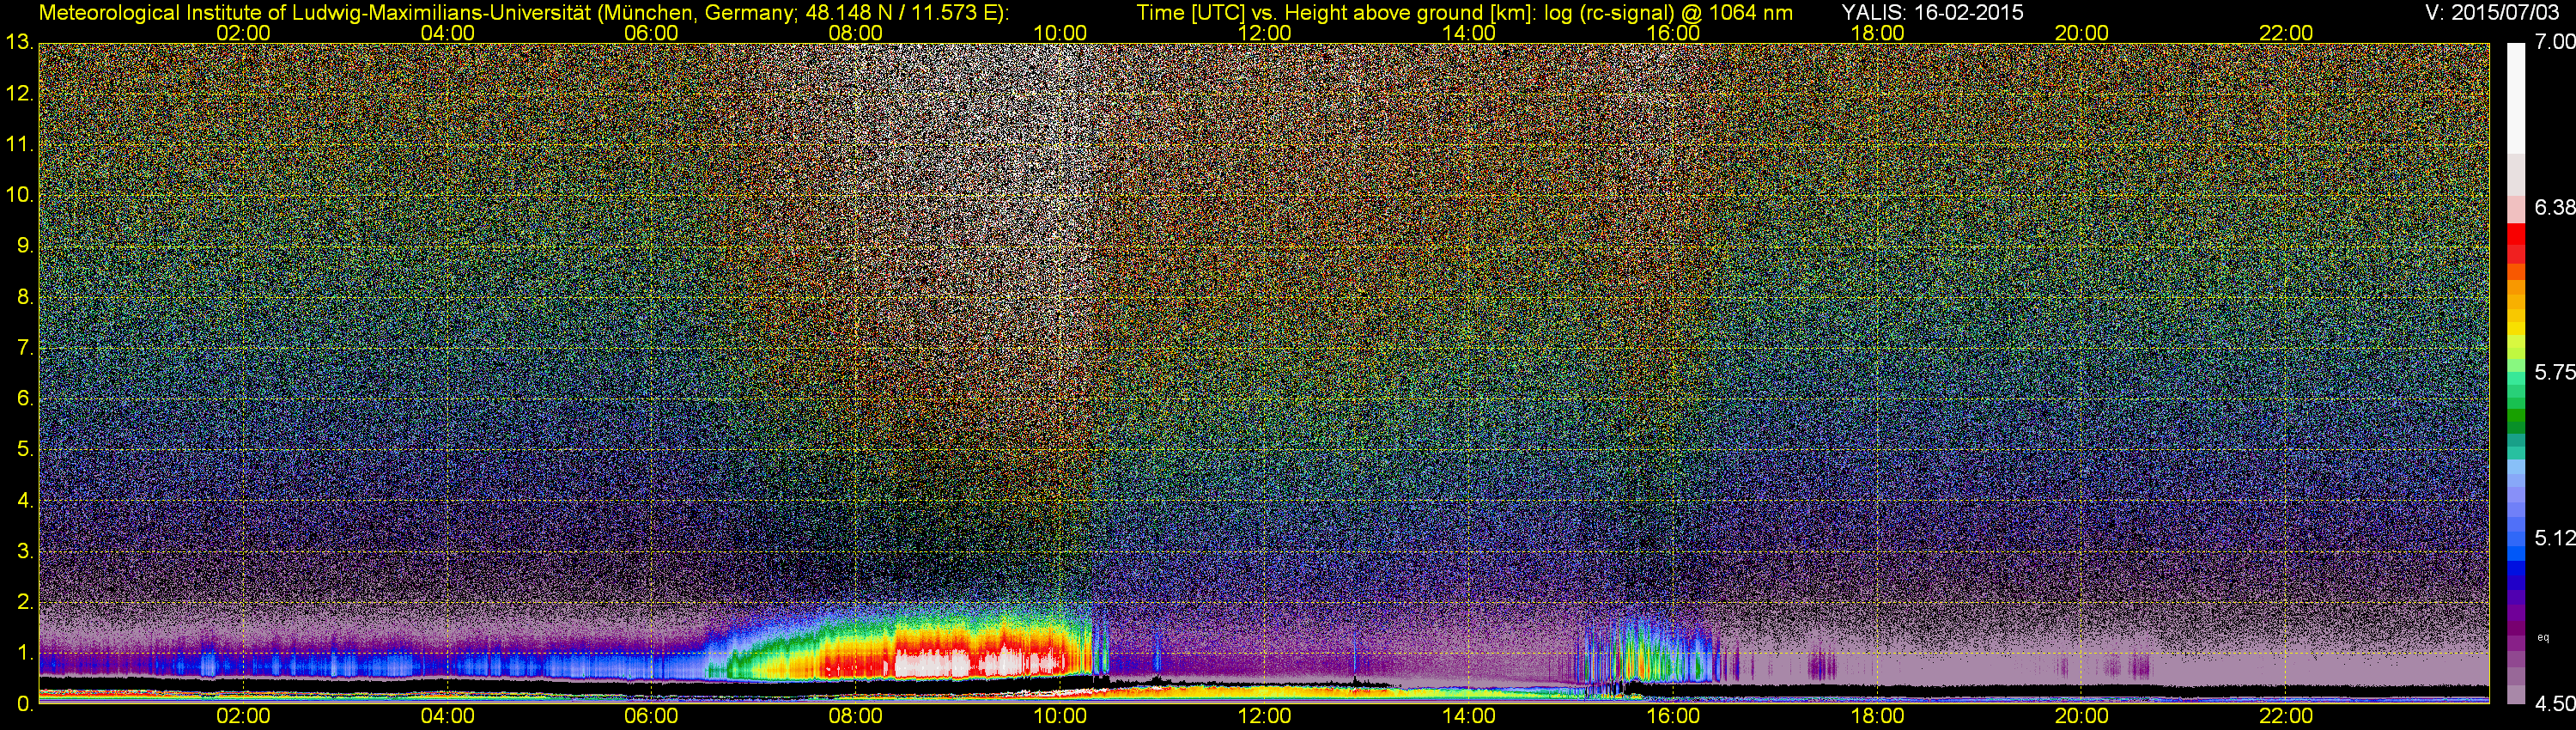Select the 16:00 label on the top time axis
2576x730 pixels.
[1673, 33]
